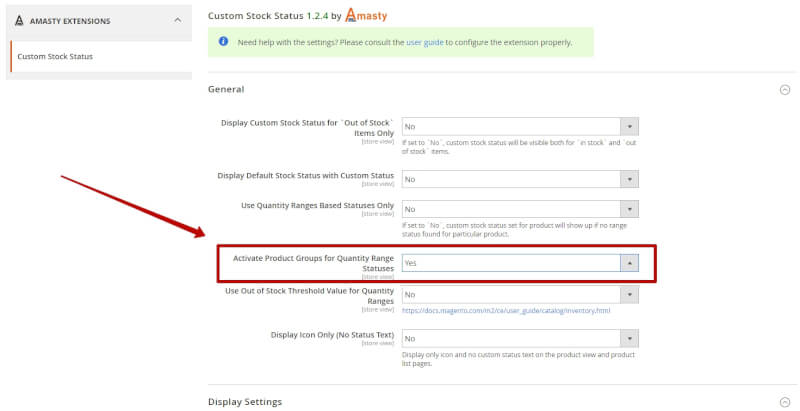Click hint text about custom status visible for both items

pyautogui.click(x=519, y=147)
